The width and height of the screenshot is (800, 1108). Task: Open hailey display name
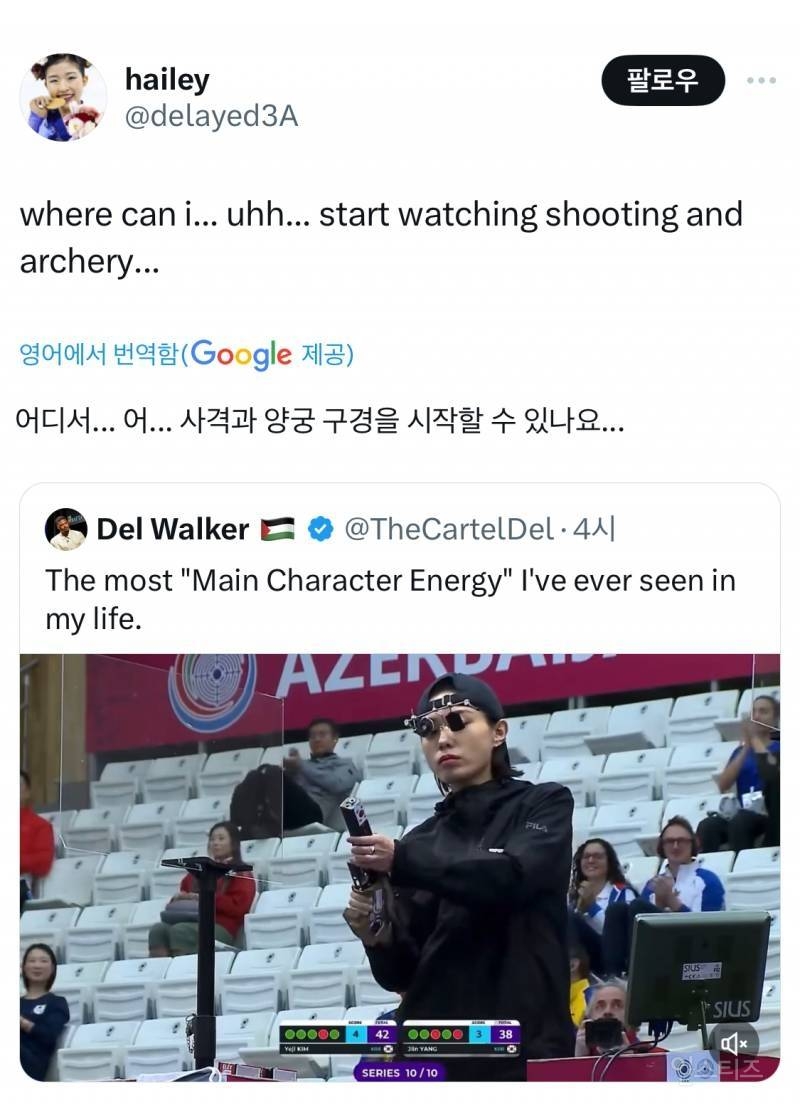pyautogui.click(x=167, y=79)
